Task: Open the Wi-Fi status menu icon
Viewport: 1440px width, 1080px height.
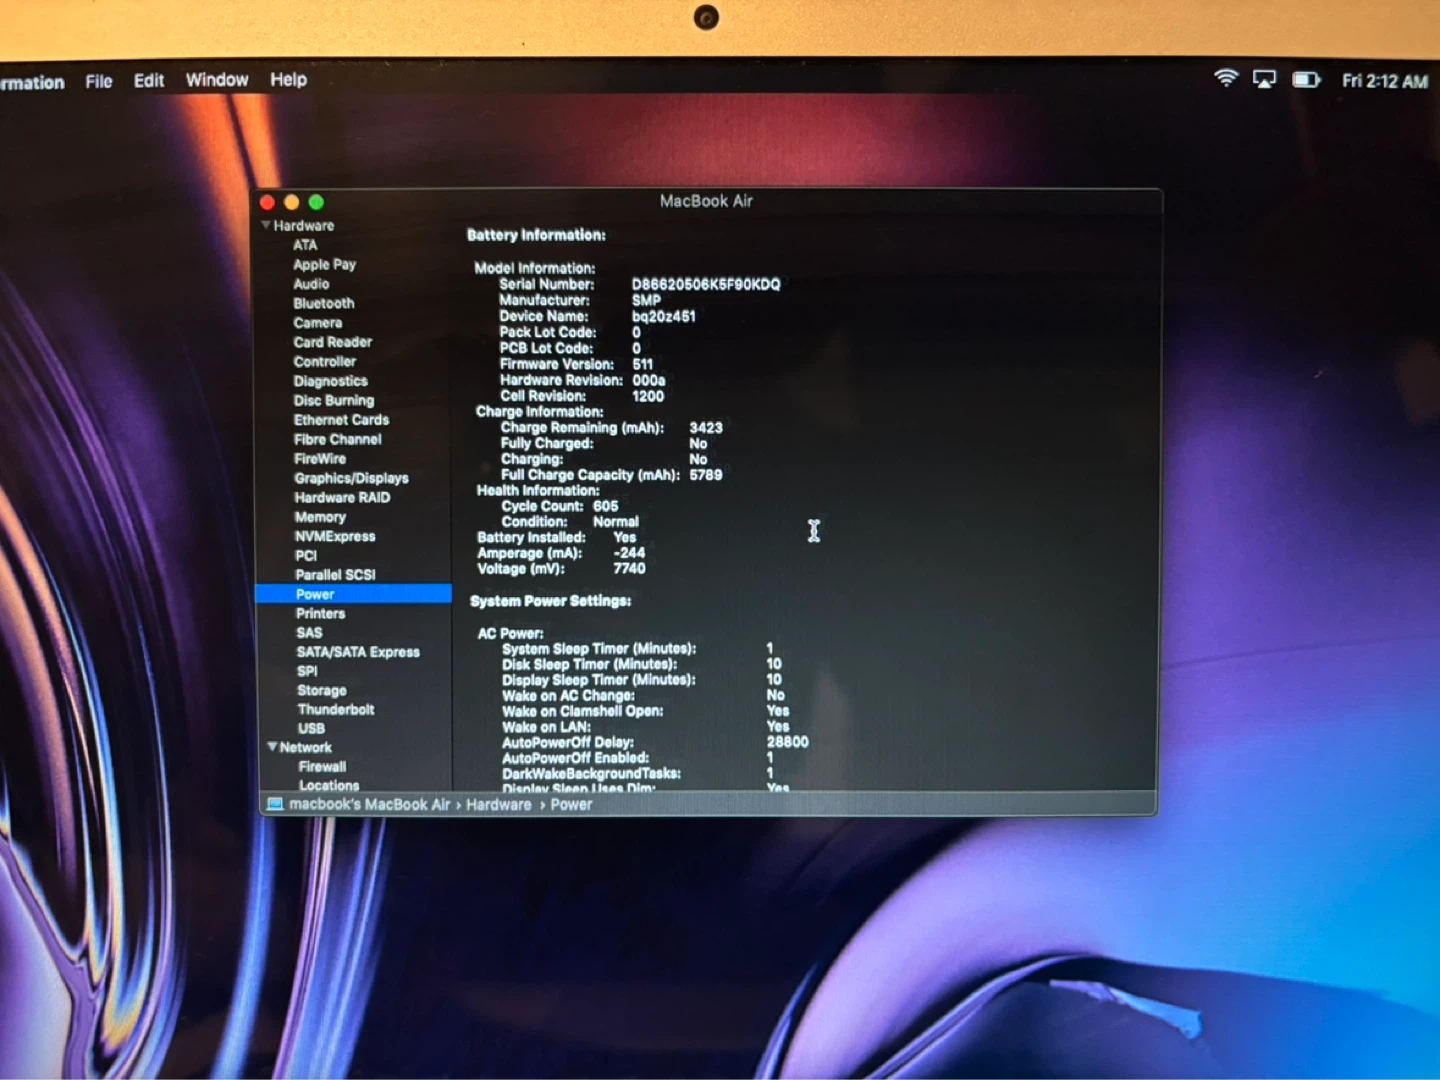Action: tap(1226, 79)
